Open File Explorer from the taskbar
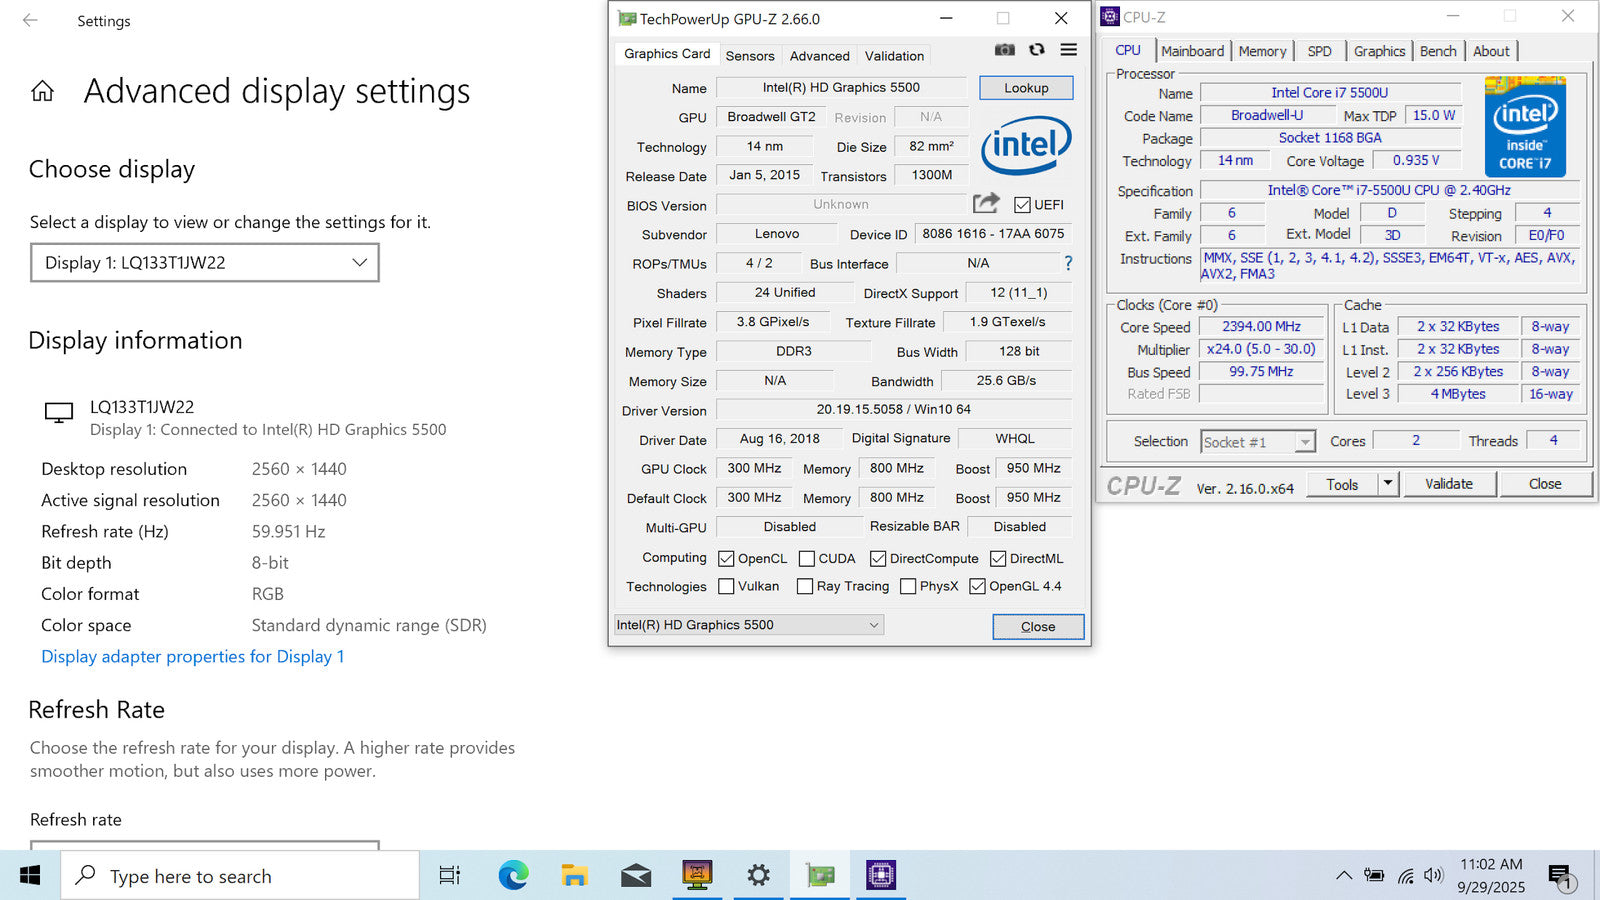The width and height of the screenshot is (1600, 900). point(574,876)
